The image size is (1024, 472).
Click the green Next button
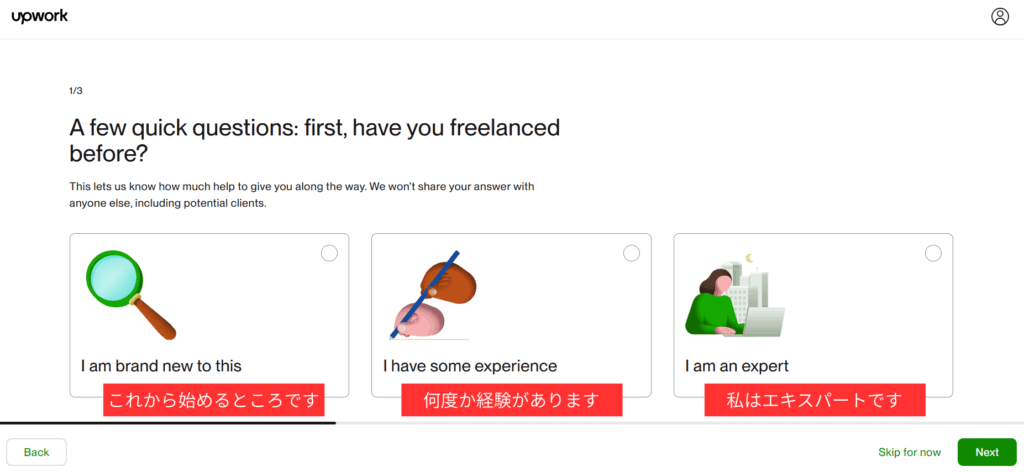coord(987,452)
